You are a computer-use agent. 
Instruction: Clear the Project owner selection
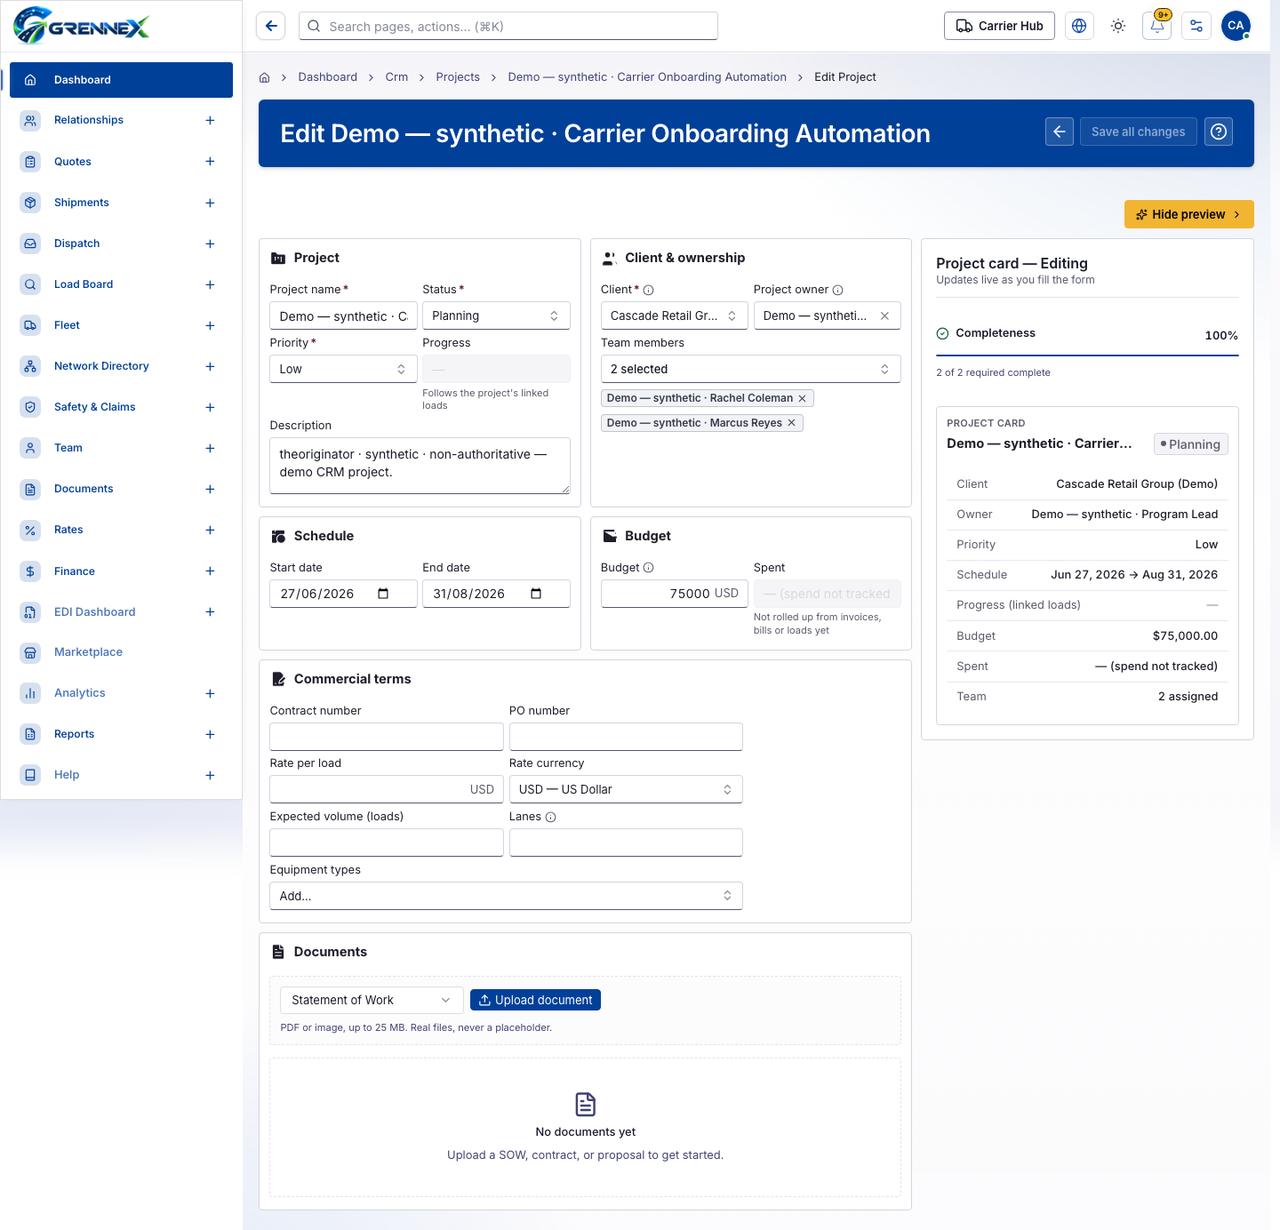coord(884,316)
